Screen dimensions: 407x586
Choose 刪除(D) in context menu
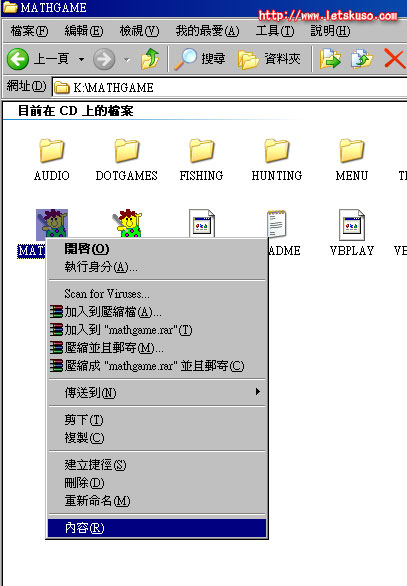[157, 482]
